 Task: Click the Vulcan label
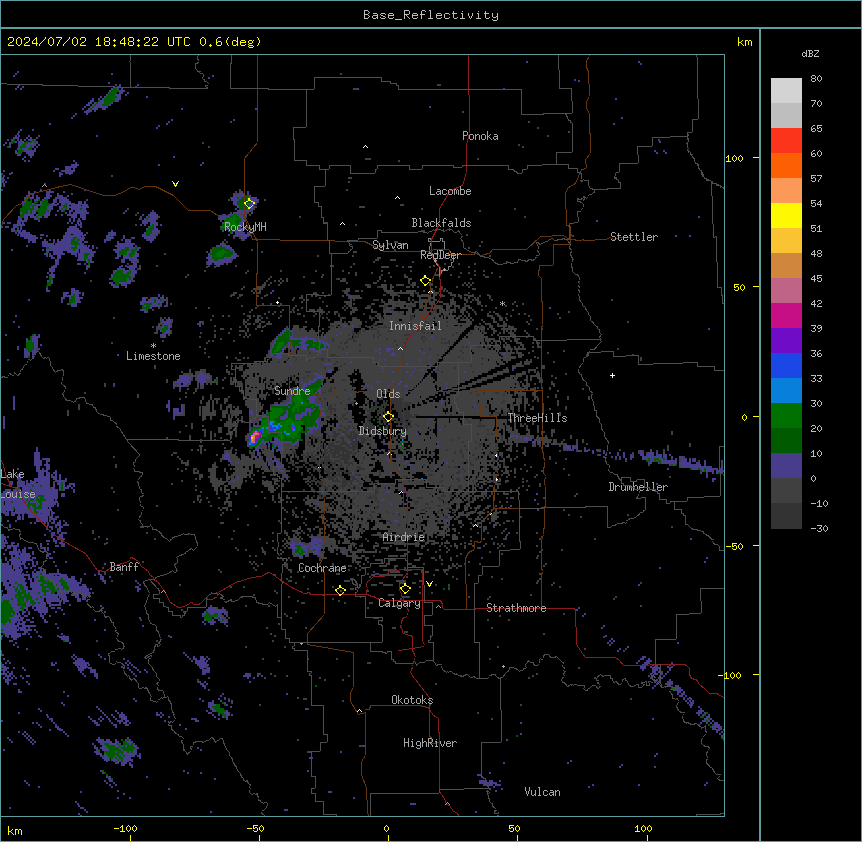coord(543,792)
